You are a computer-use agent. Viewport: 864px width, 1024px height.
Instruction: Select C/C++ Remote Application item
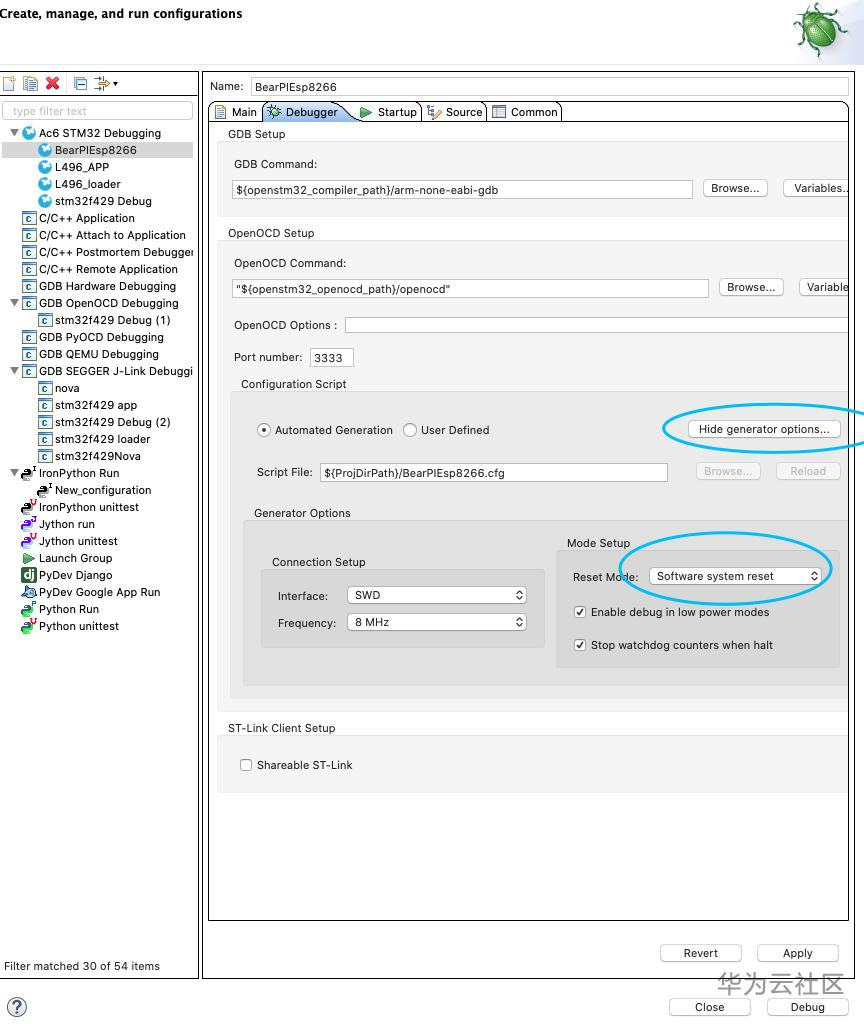108,269
